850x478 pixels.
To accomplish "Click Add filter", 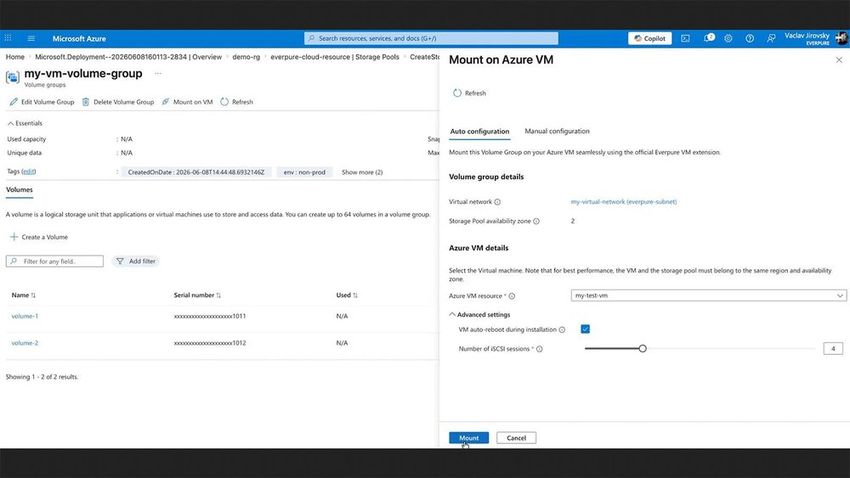I will click(136, 261).
